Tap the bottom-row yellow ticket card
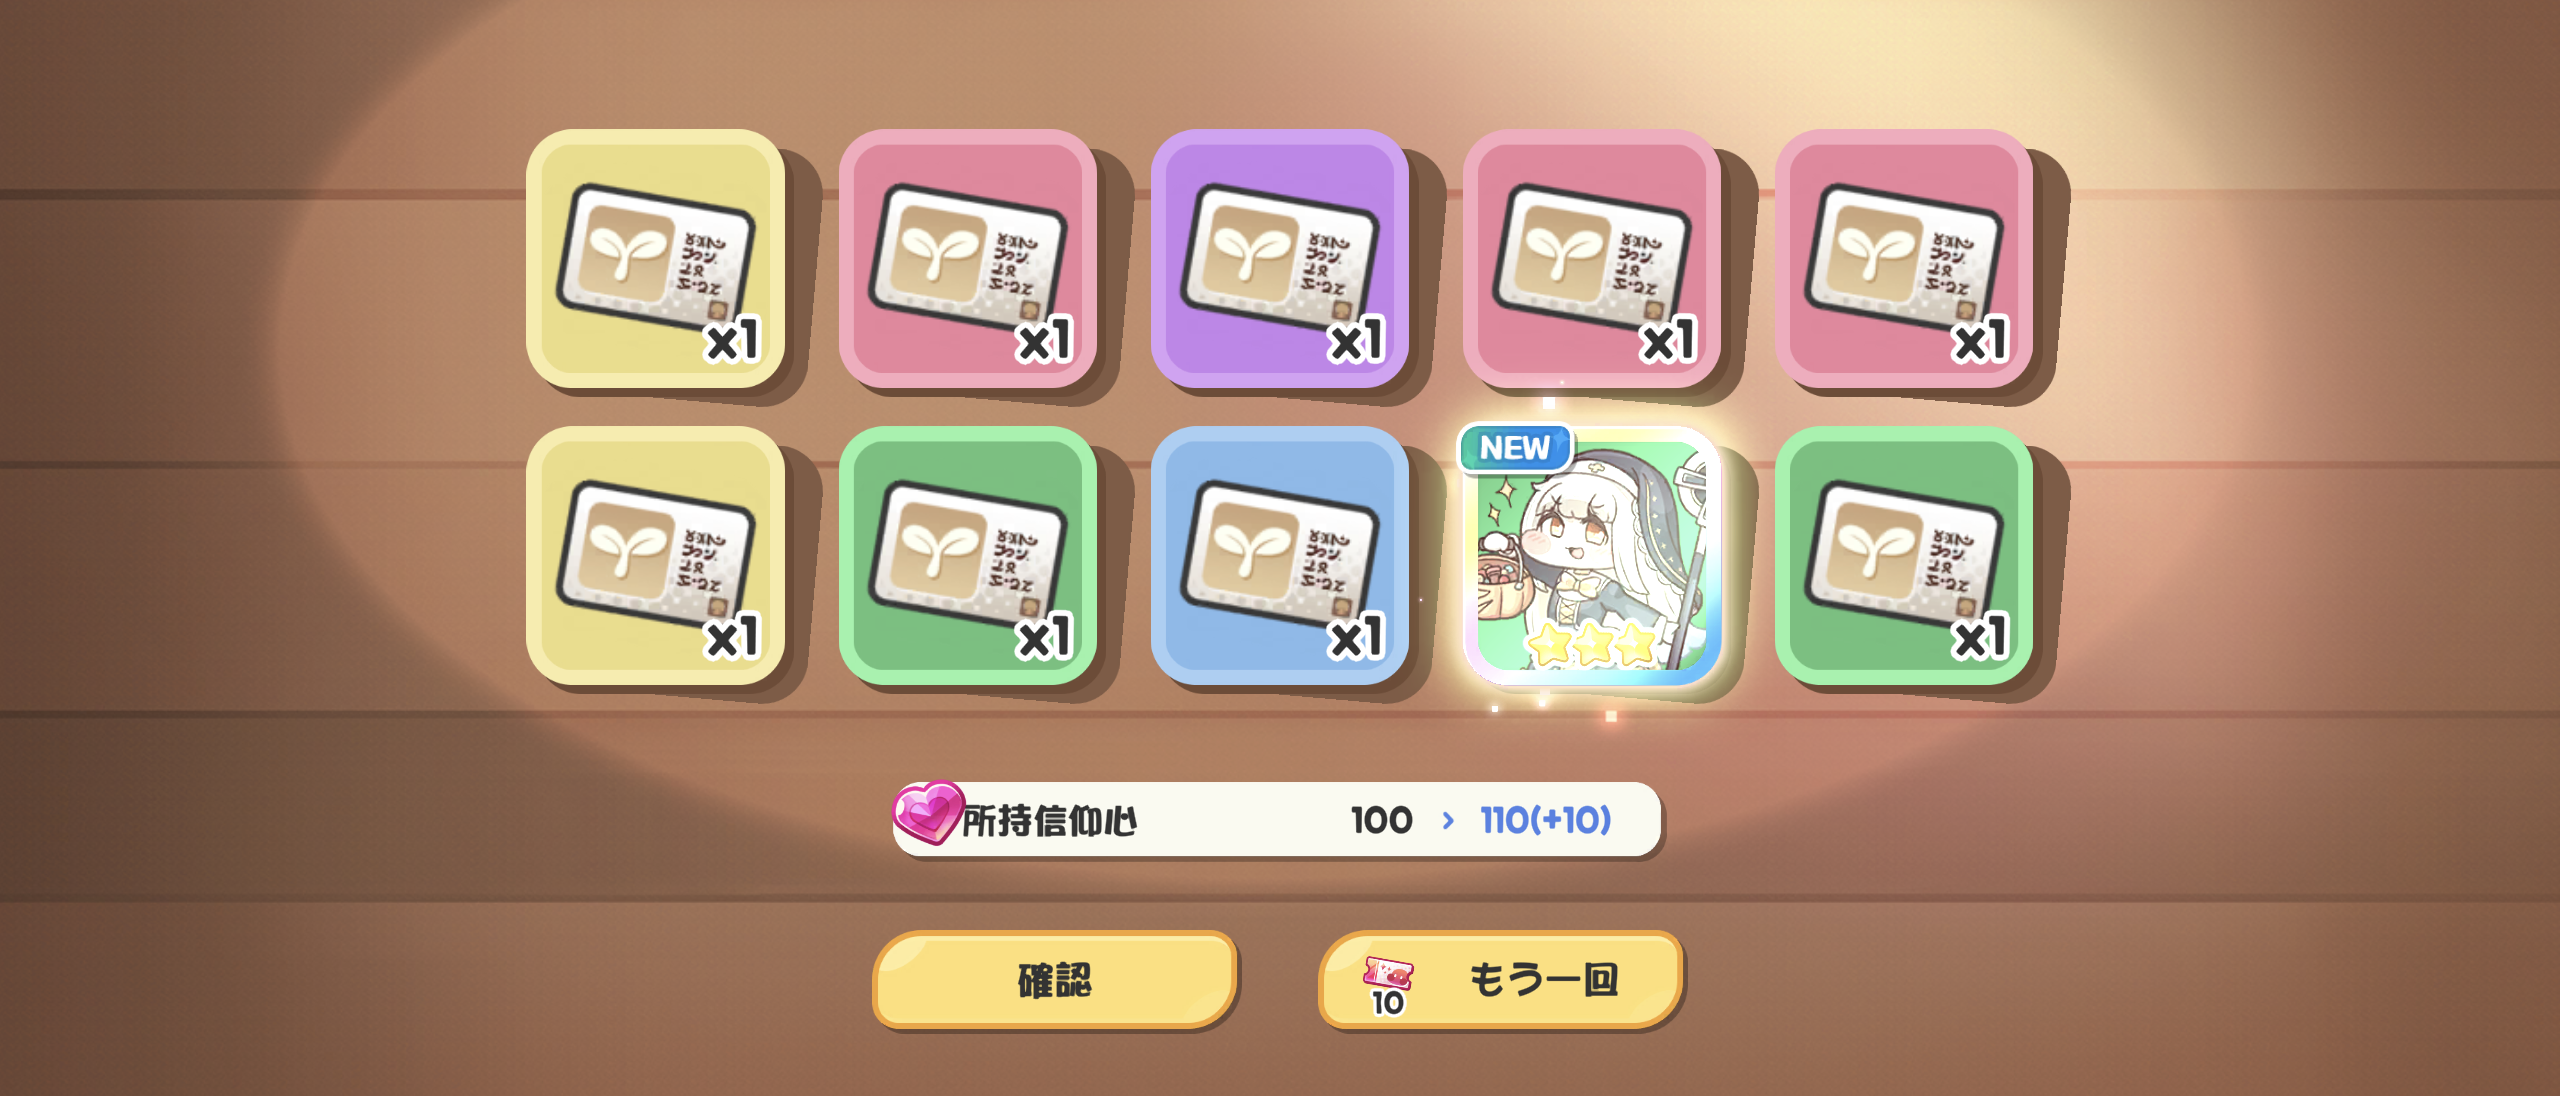Viewport: 2560px width, 1096px height. point(655,556)
